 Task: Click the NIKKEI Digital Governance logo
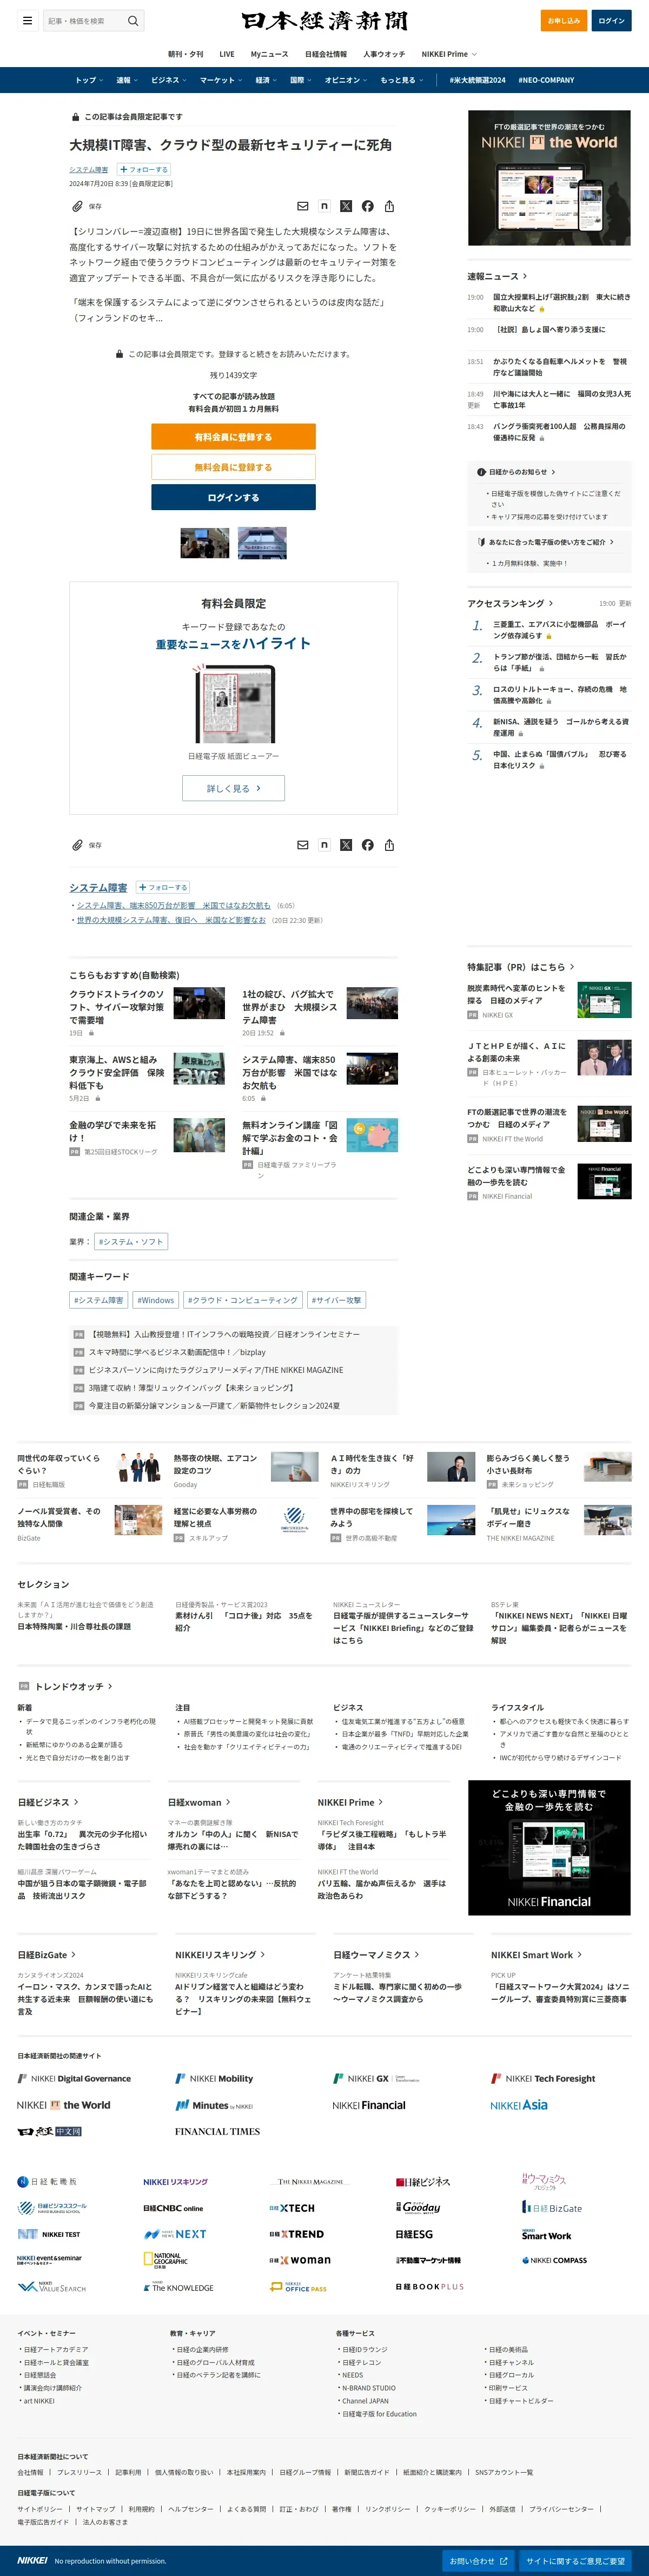coord(74,2078)
